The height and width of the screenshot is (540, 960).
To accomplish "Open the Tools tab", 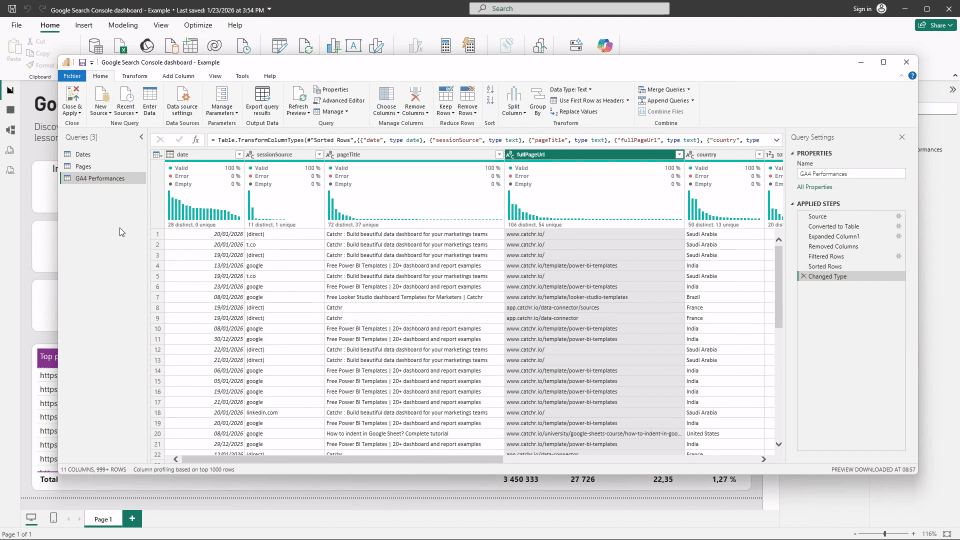I will pyautogui.click(x=242, y=76).
